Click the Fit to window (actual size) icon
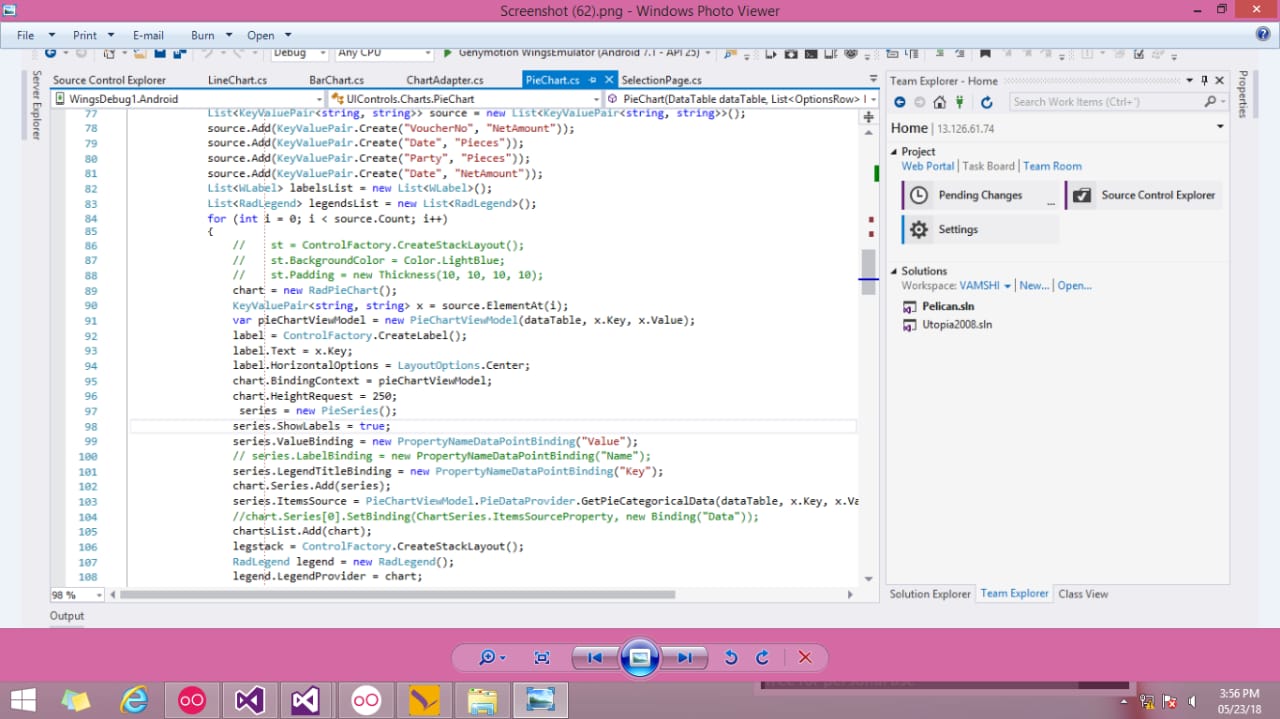Image resolution: width=1280 pixels, height=719 pixels. [542, 657]
